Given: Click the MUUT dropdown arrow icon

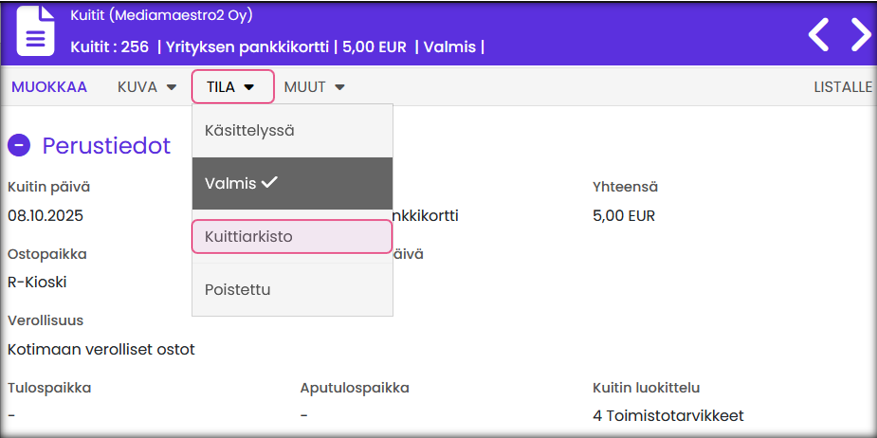Looking at the screenshot, I should pyautogui.click(x=340, y=88).
